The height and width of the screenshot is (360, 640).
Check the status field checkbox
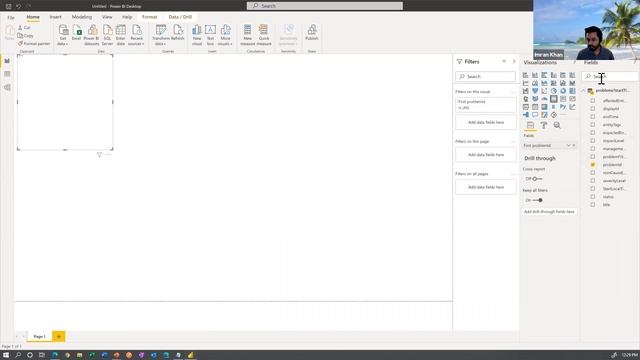(593, 197)
